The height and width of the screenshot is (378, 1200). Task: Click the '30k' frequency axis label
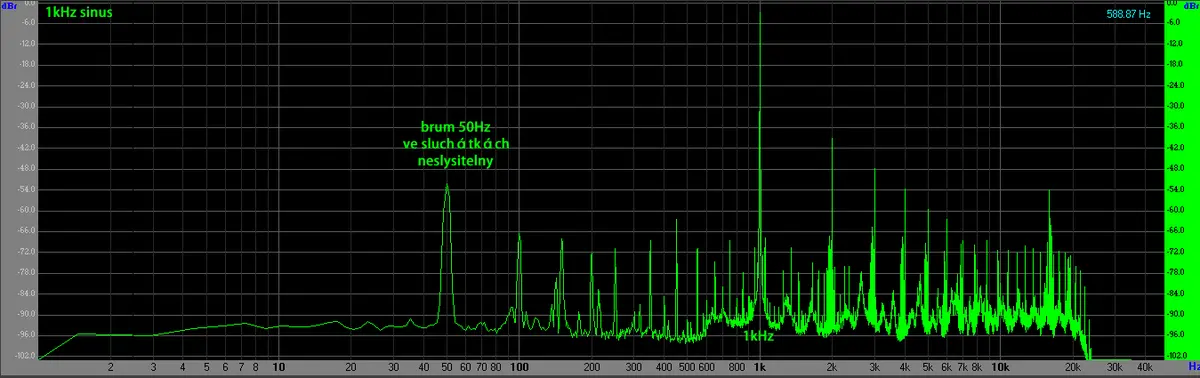tap(1116, 367)
